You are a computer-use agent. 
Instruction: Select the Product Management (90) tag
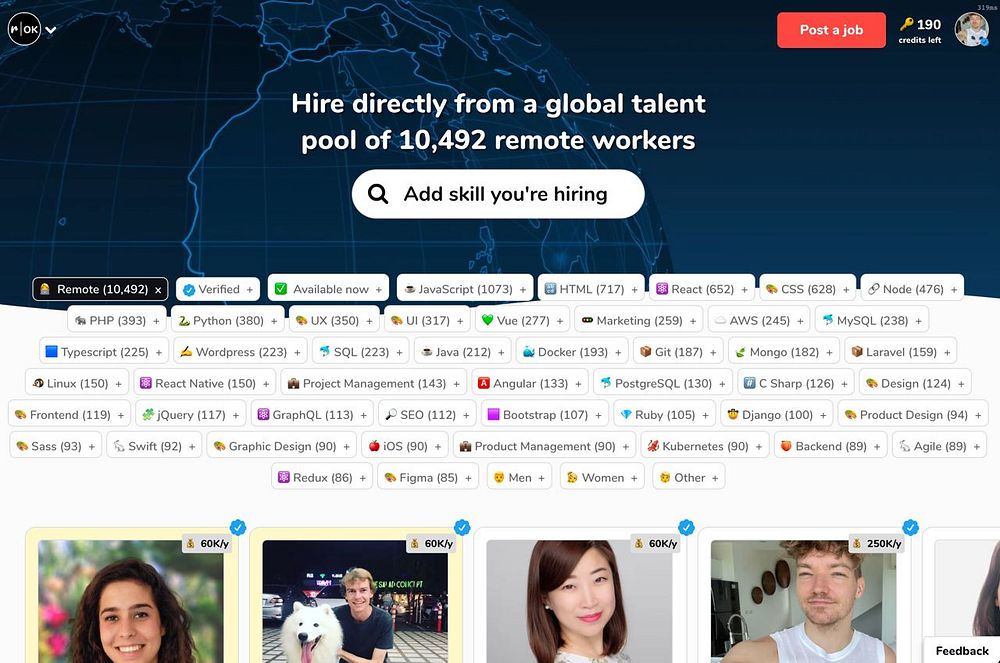pyautogui.click(x=544, y=446)
